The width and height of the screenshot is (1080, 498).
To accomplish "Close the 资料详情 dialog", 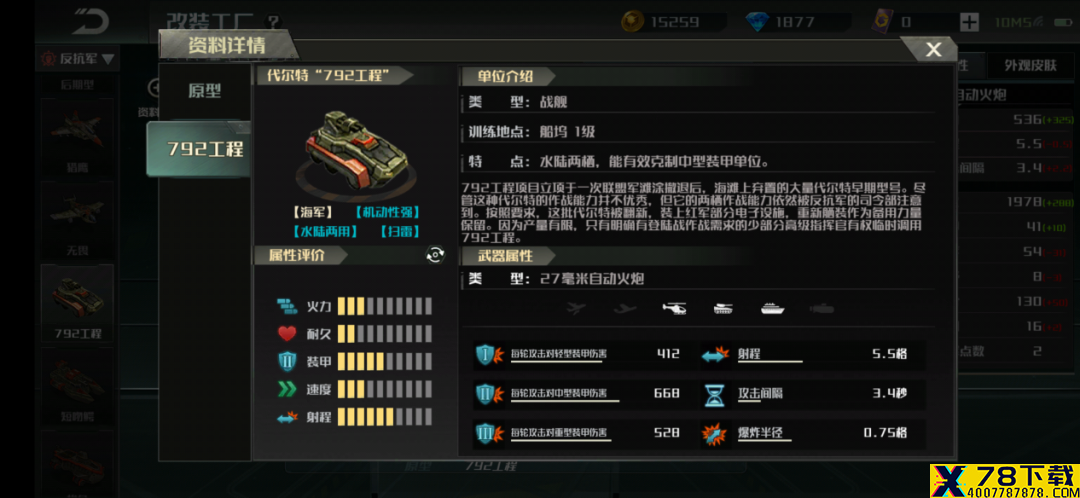I will point(933,50).
